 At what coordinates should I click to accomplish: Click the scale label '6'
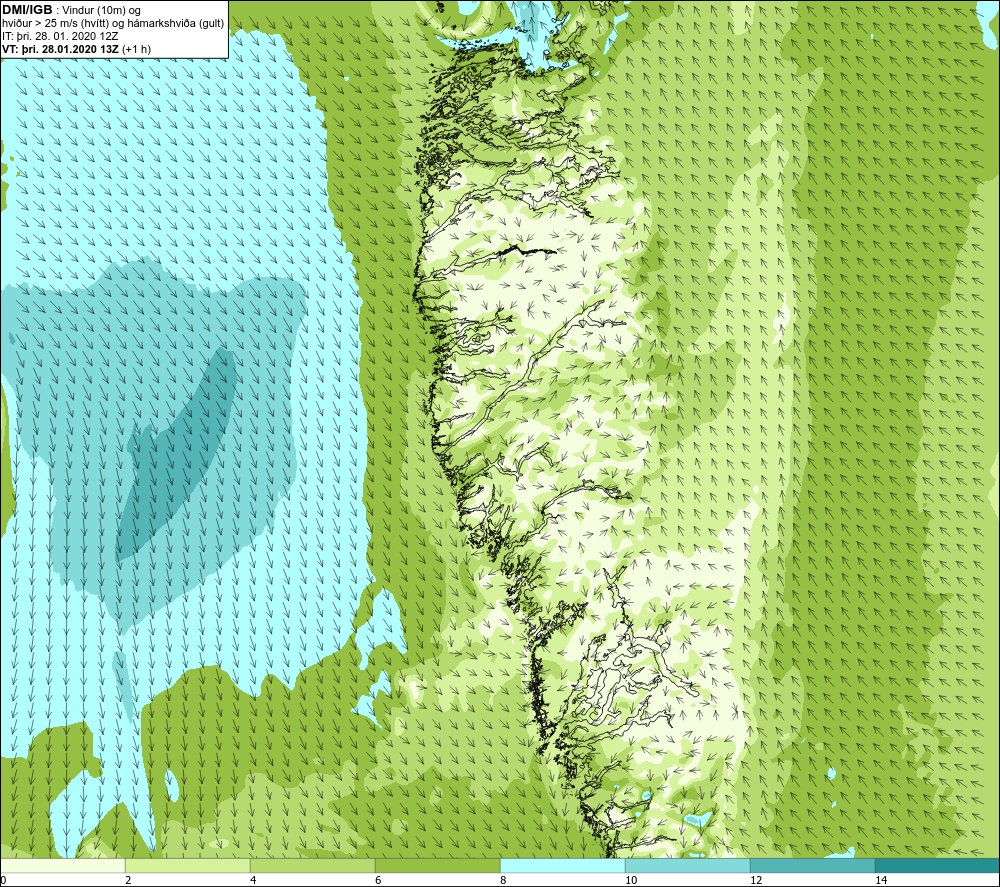click(x=378, y=880)
